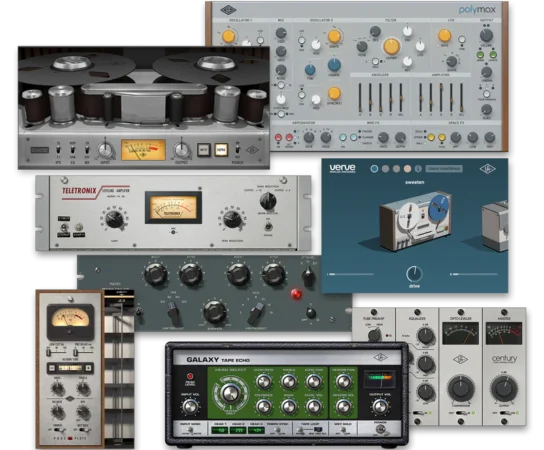Toggle the tape machine IPS switch

pos(58,150)
